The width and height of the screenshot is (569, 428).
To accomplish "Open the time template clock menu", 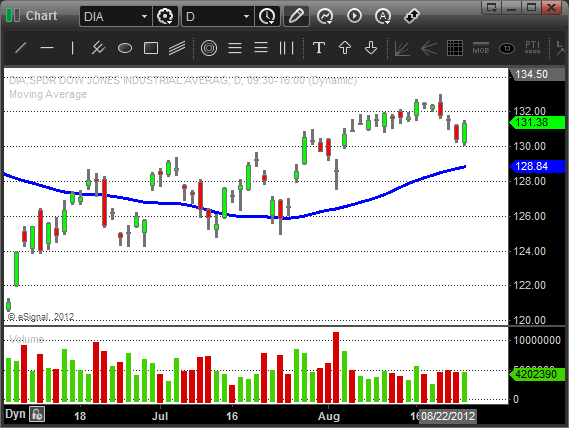I will pyautogui.click(x=267, y=16).
